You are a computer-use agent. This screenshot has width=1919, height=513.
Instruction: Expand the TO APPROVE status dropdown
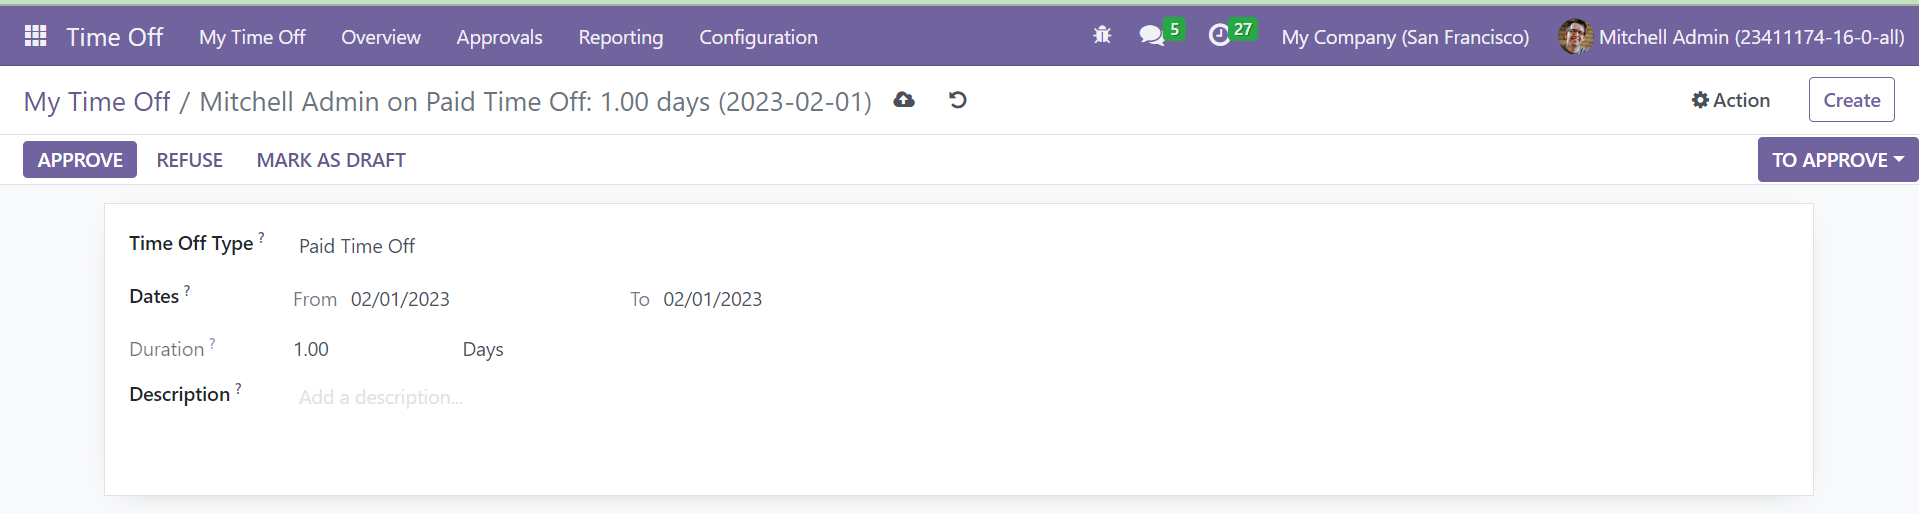1838,160
